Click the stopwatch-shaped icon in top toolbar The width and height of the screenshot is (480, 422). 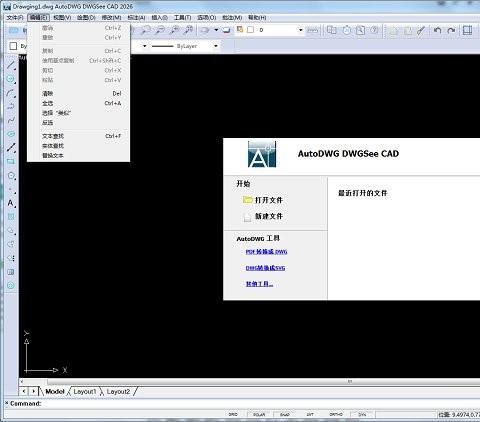(347, 30)
